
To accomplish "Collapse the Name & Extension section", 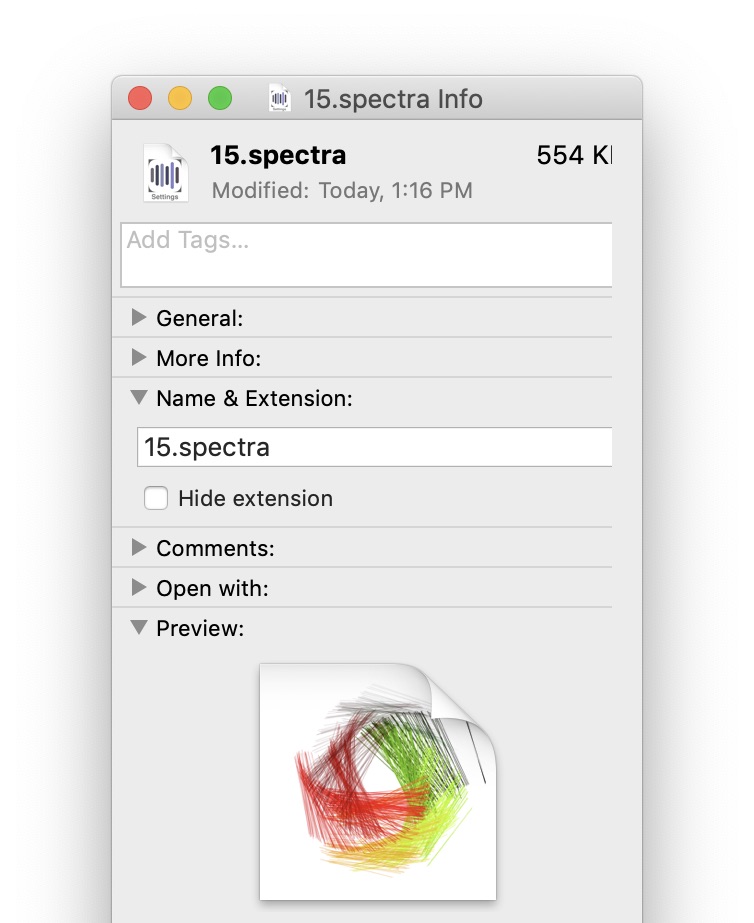I will pos(139,398).
